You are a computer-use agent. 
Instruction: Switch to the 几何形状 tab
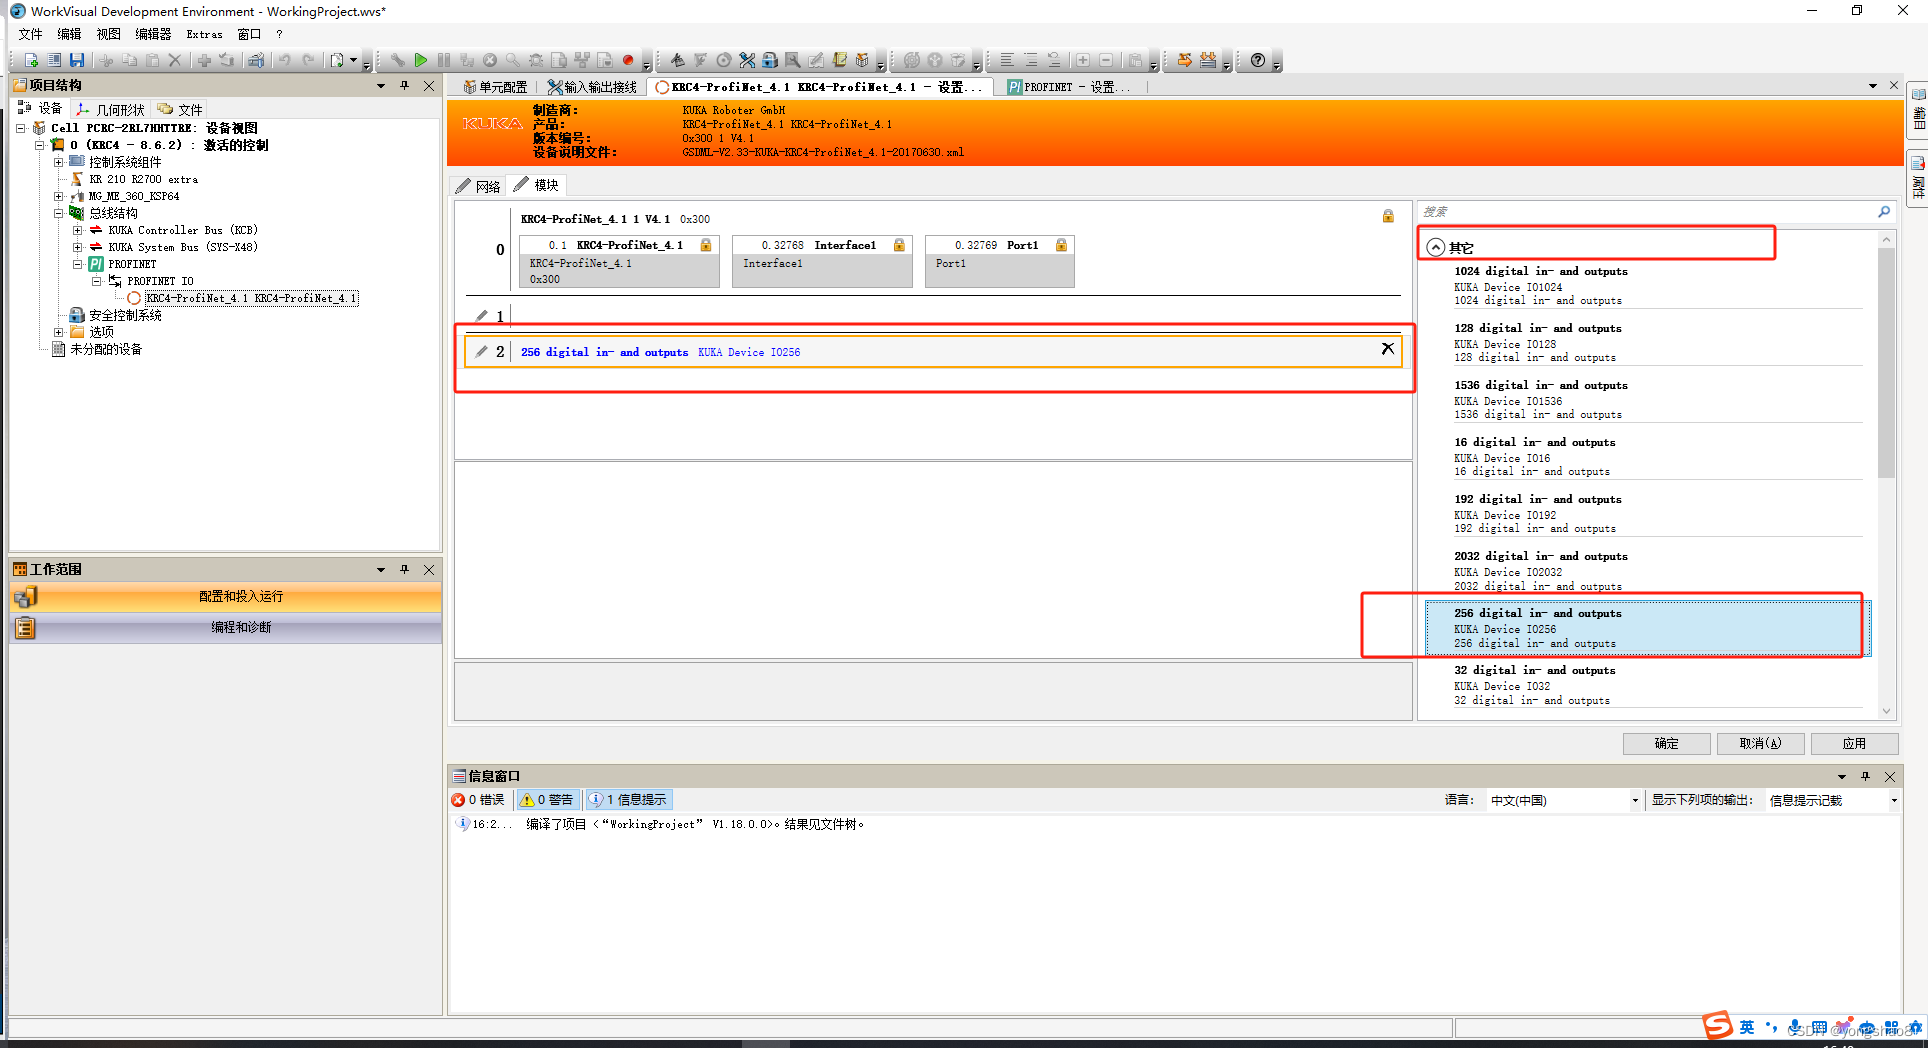(111, 109)
